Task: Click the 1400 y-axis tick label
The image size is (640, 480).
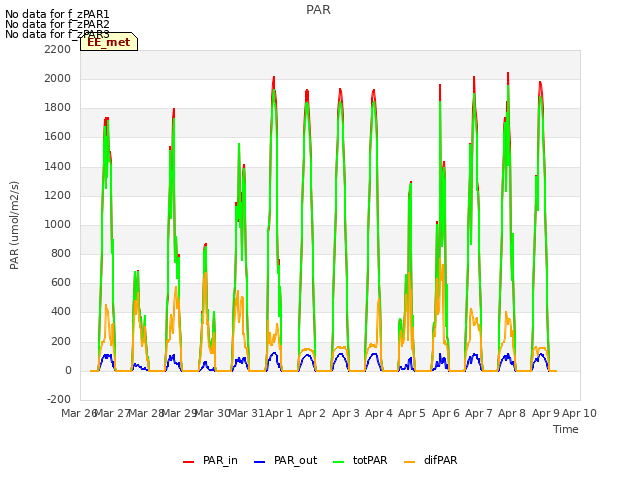Action: (58, 166)
